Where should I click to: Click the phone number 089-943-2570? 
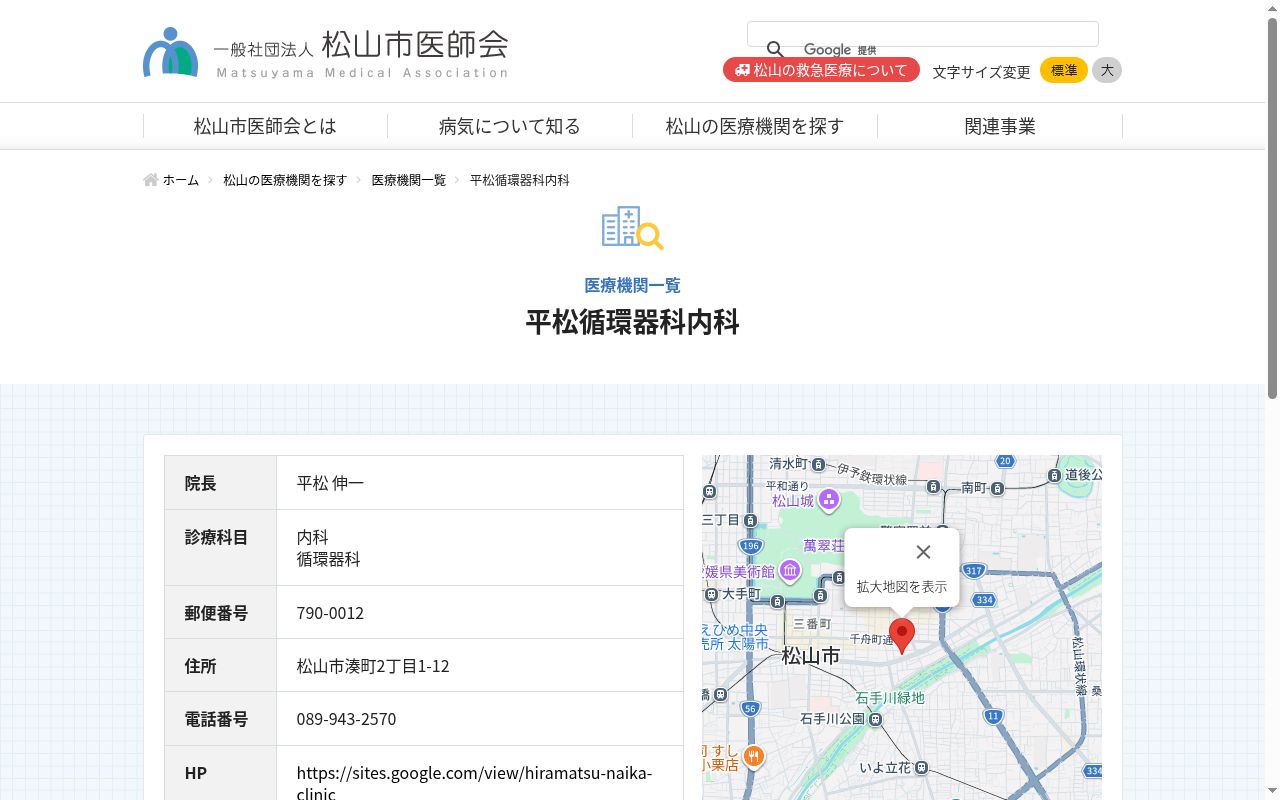tap(346, 719)
